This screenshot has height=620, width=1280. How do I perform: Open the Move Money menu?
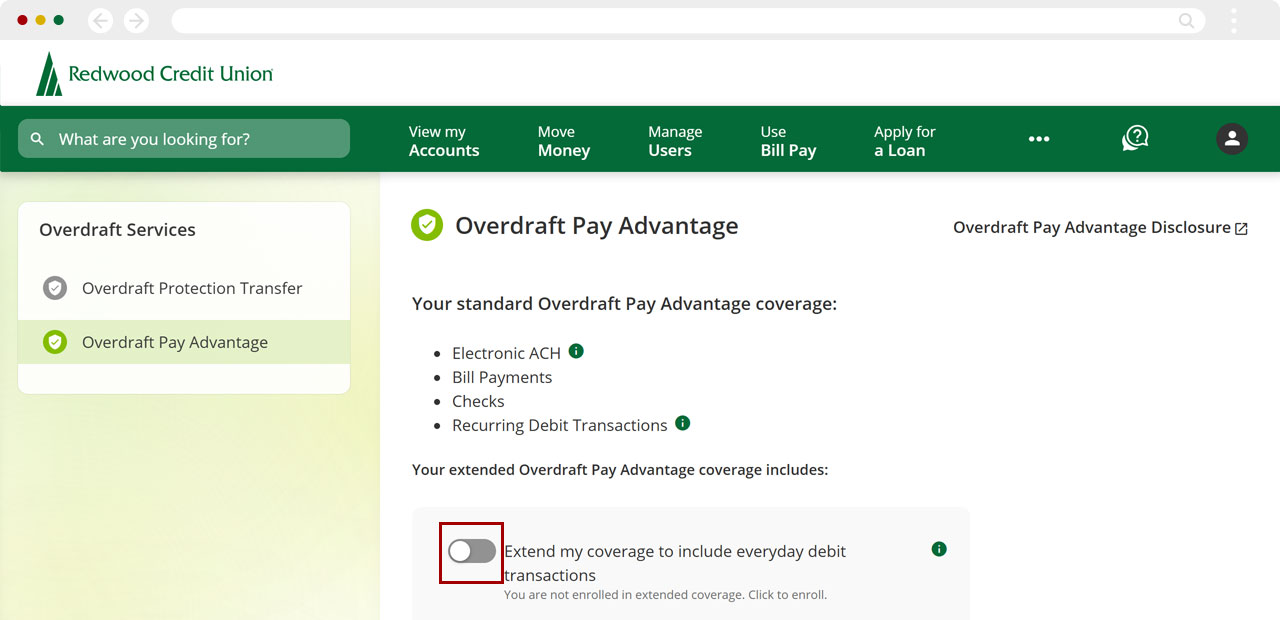pos(564,141)
